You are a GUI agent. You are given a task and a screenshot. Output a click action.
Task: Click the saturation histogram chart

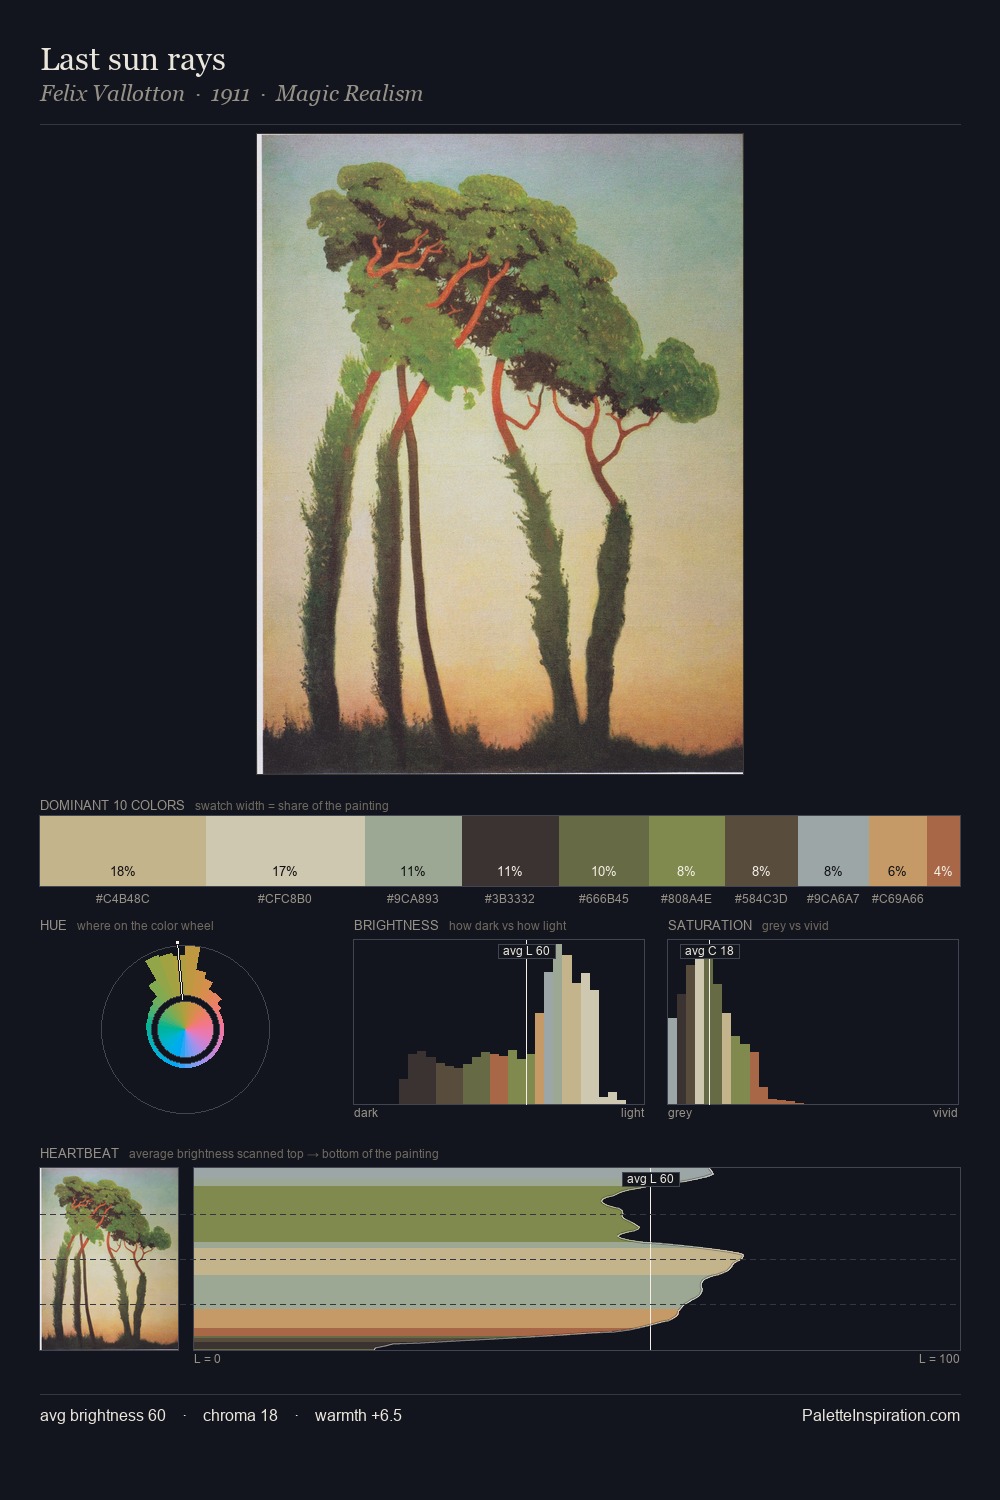813,1022
